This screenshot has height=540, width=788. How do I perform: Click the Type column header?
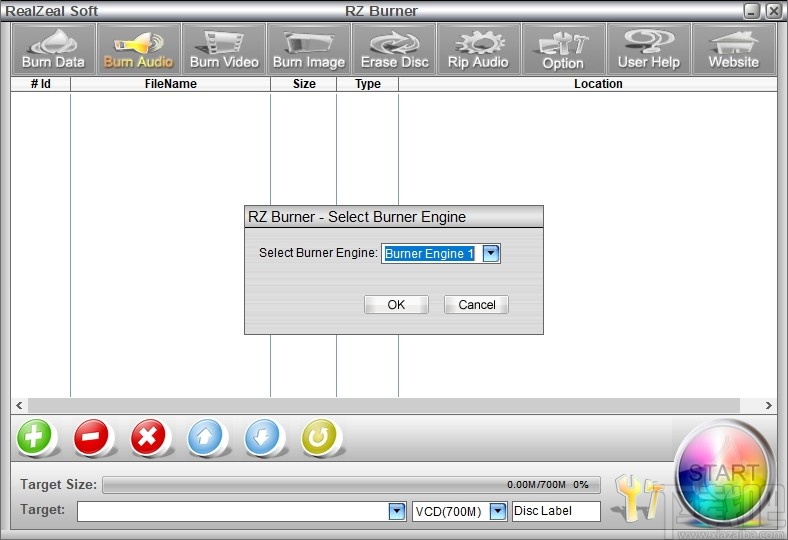click(x=367, y=84)
